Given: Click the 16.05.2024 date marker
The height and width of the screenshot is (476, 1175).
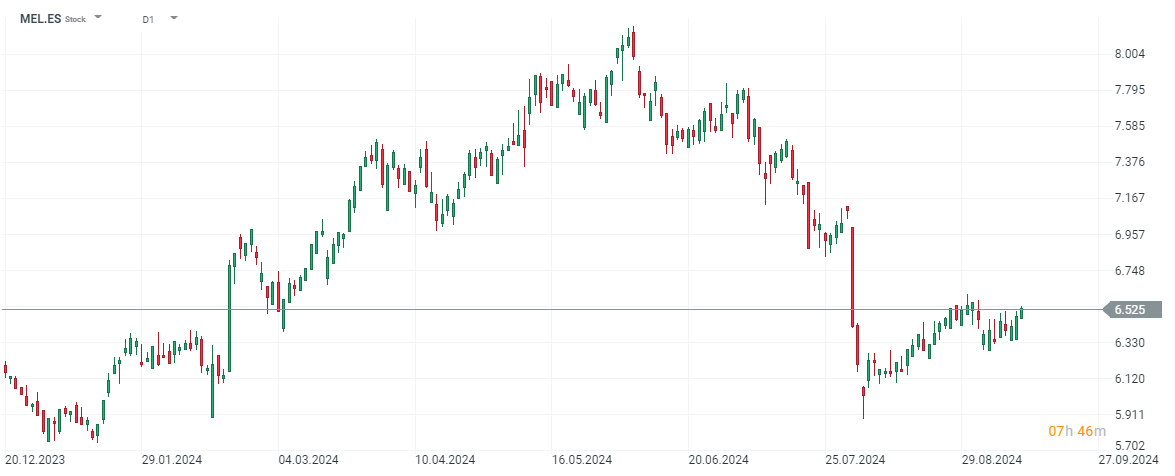Looking at the screenshot, I should point(581,460).
